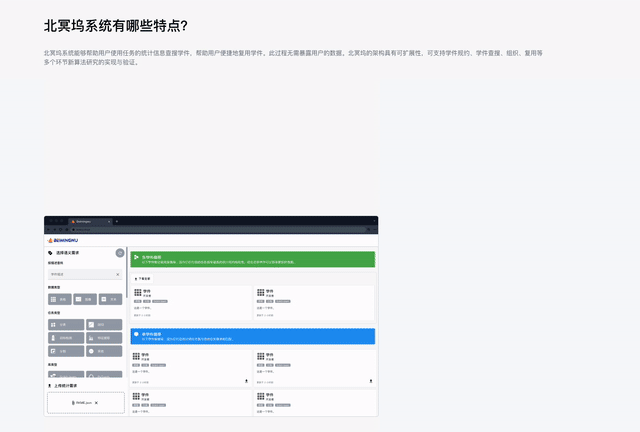Viewport: 640px width, 432px height.
Task: Remove the README.json file using its X
Action: pos(97,402)
